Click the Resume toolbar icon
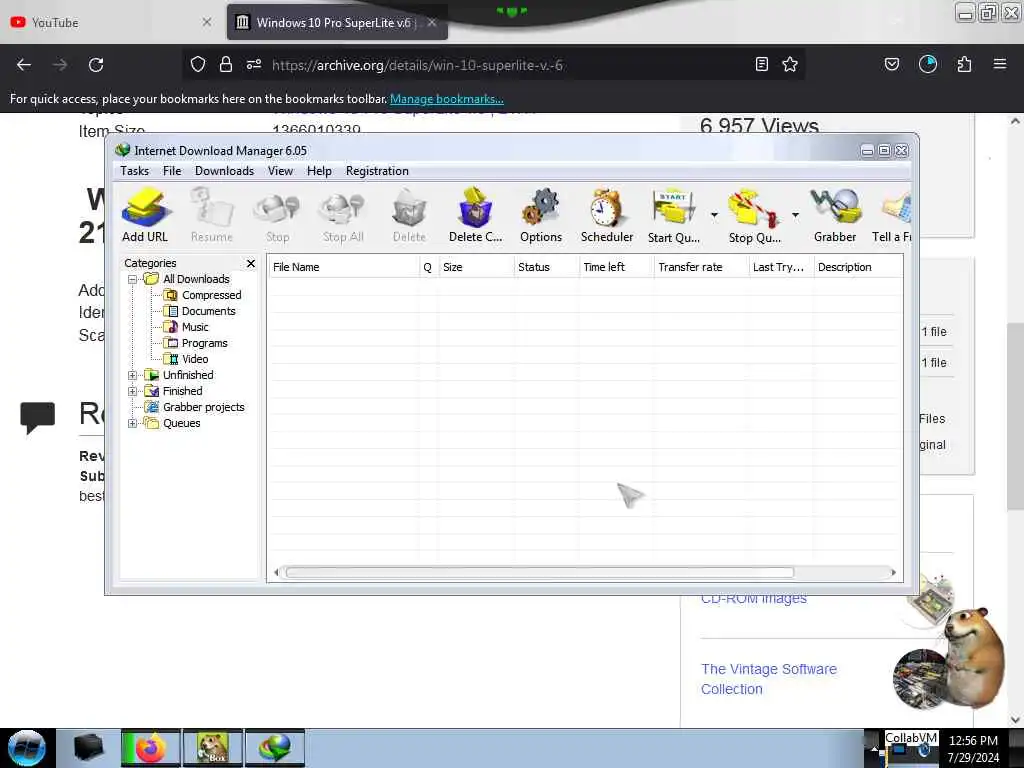This screenshot has width=1024, height=768. (212, 214)
